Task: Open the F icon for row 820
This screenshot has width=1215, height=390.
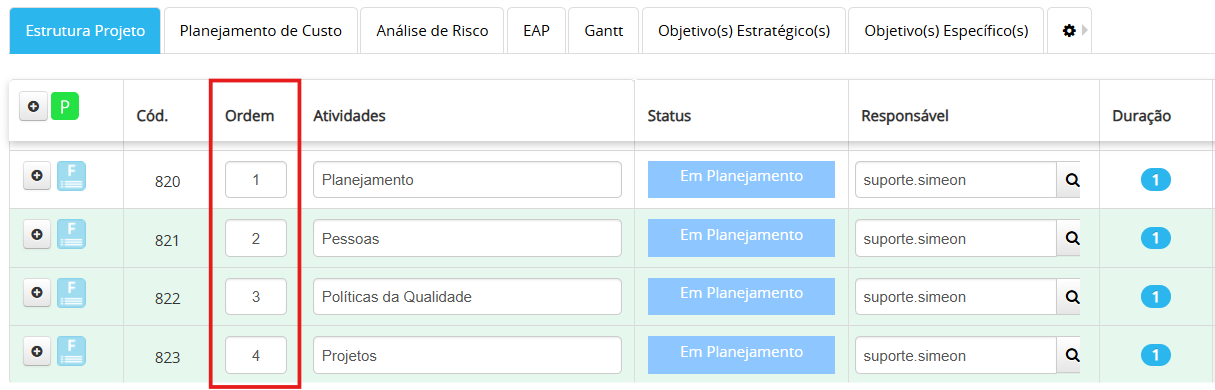Action: (x=71, y=176)
